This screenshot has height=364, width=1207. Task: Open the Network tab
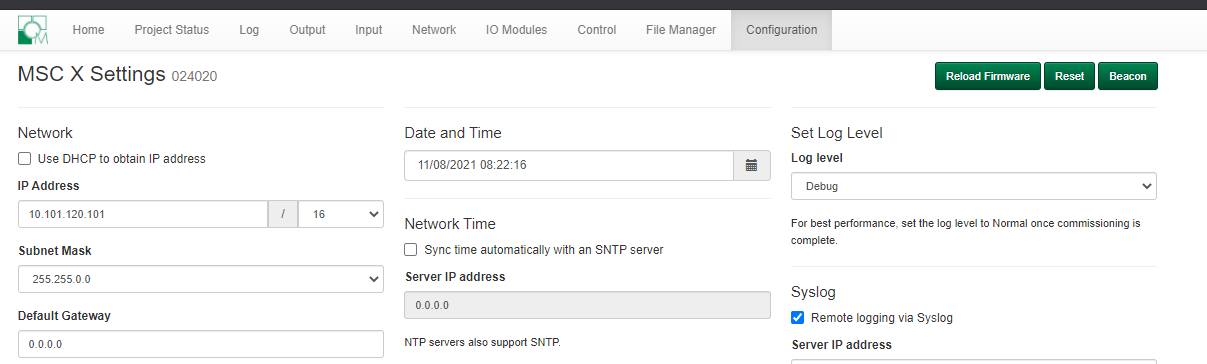[x=434, y=30]
